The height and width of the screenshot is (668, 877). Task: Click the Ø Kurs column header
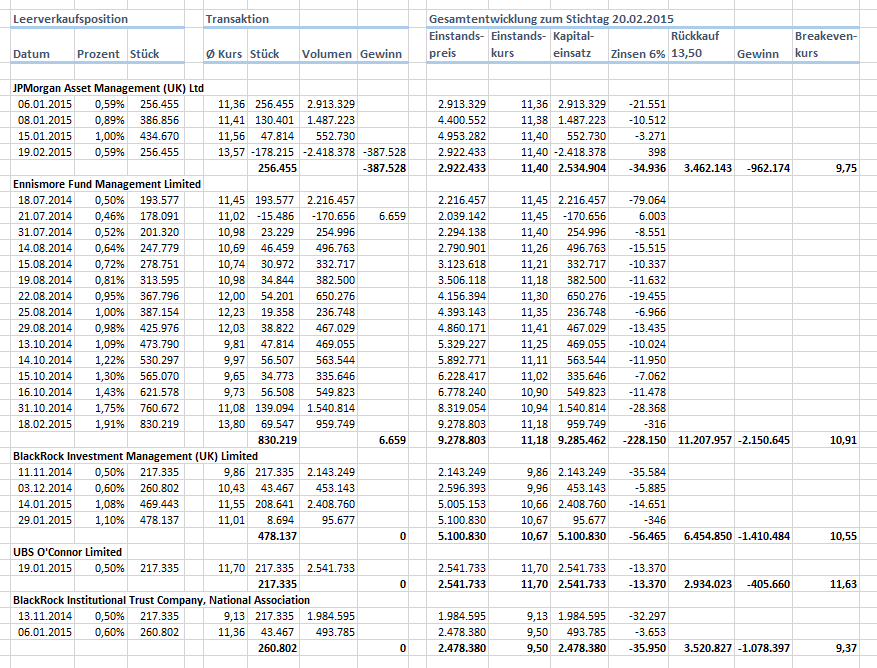(224, 54)
